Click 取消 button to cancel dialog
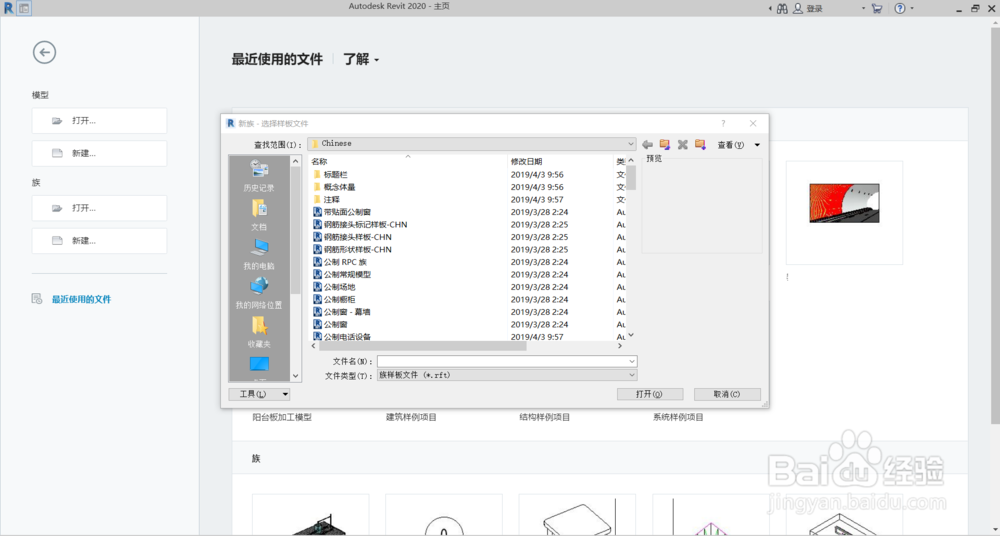Image resolution: width=1000 pixels, height=536 pixels. 727,394
